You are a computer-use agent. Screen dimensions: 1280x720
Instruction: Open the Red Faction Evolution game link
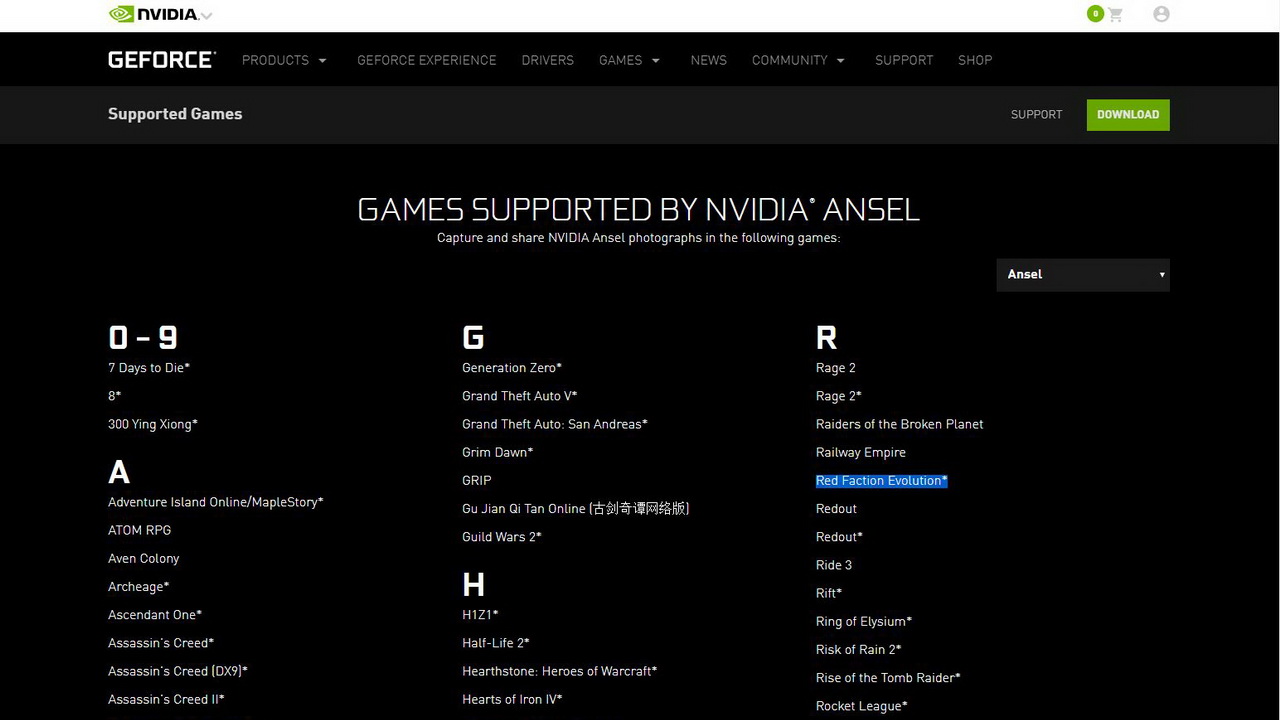881,481
